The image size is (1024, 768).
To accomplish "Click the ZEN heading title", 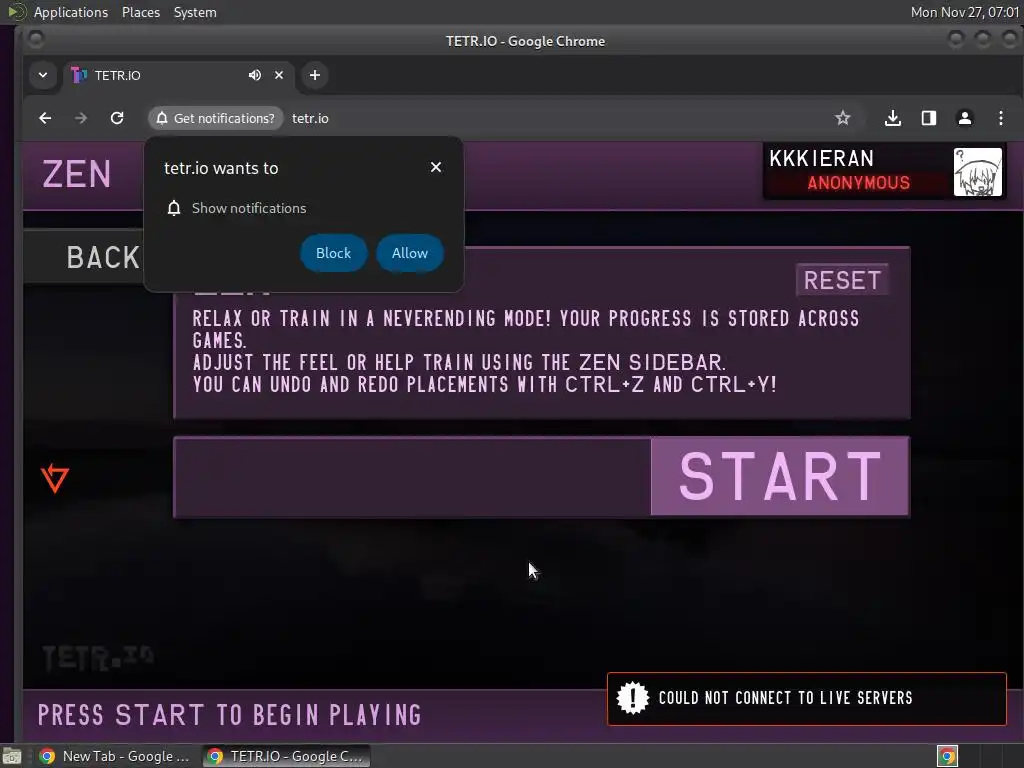I will tap(76, 174).
